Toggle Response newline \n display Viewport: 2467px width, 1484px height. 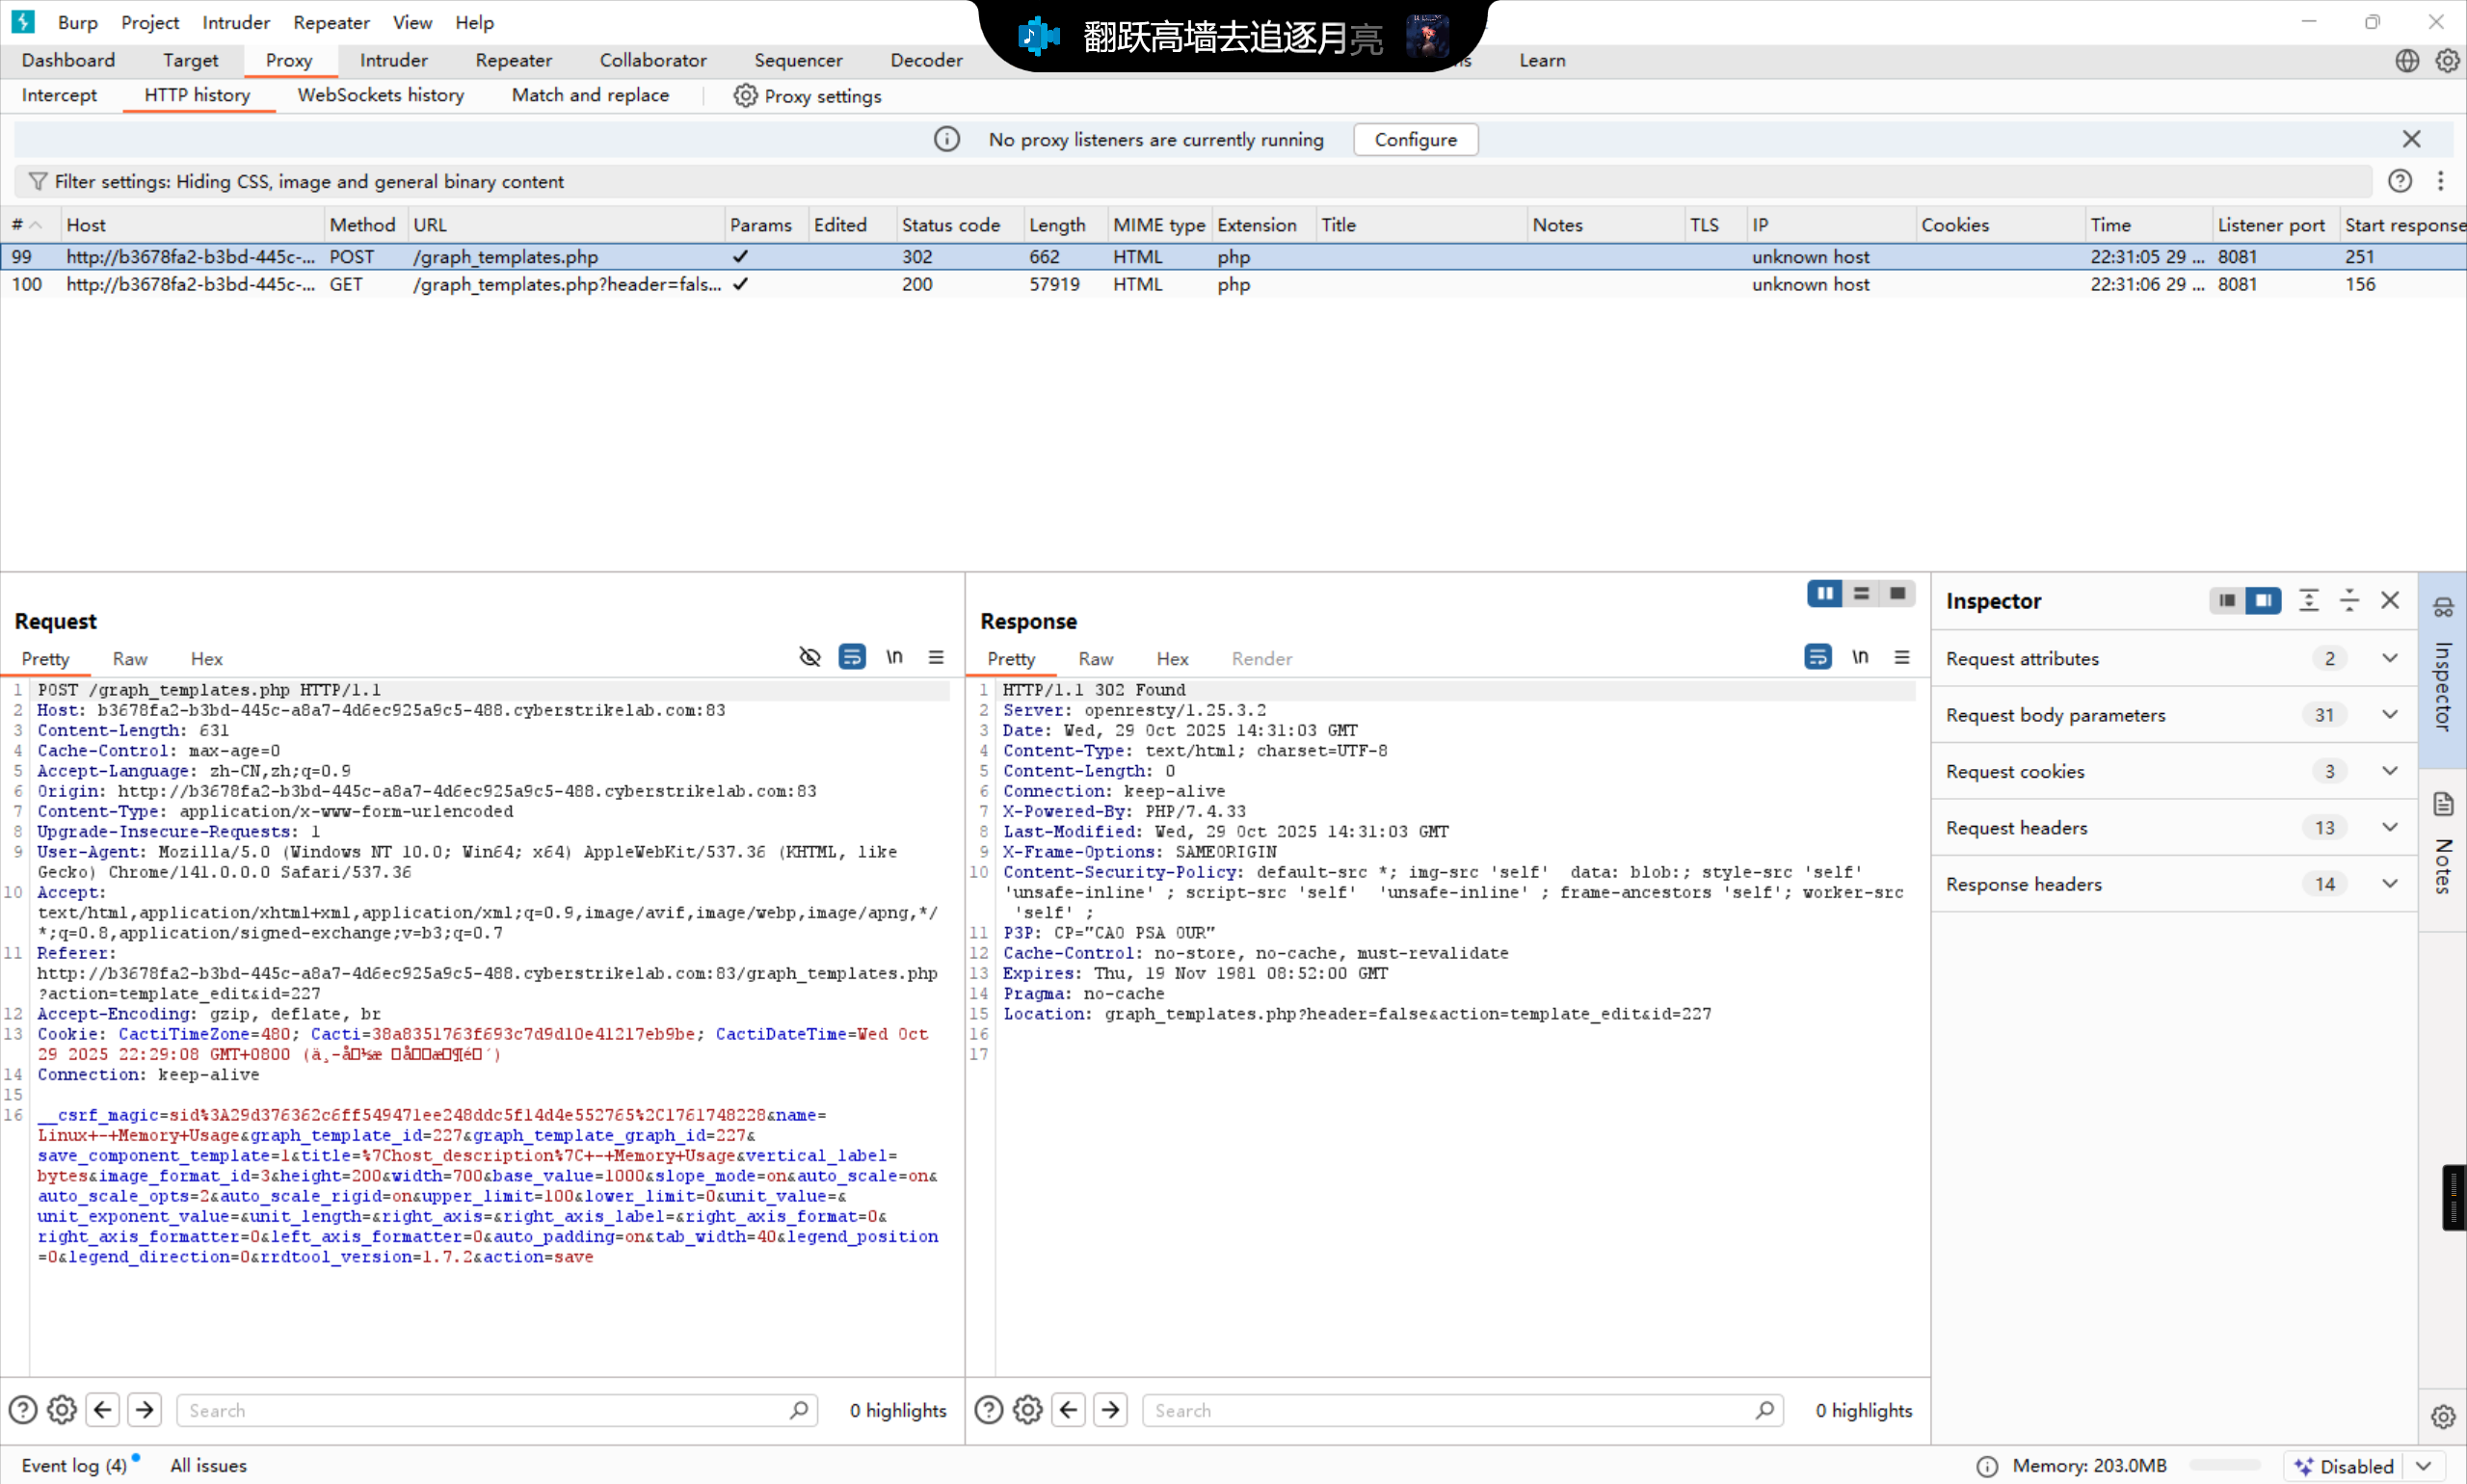(x=1859, y=657)
